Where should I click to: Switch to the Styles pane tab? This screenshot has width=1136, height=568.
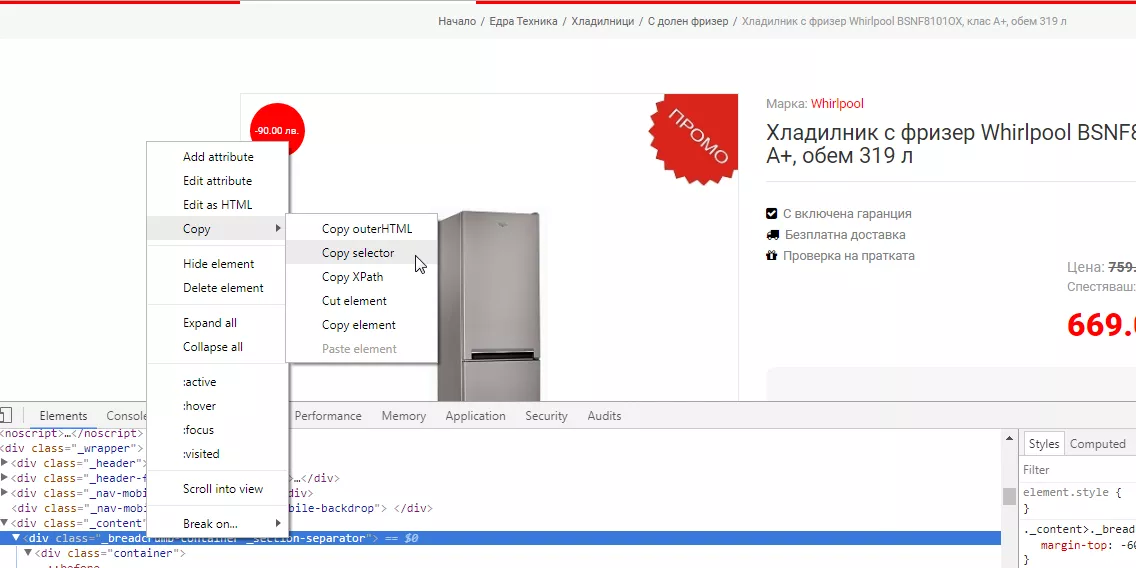(1043, 443)
